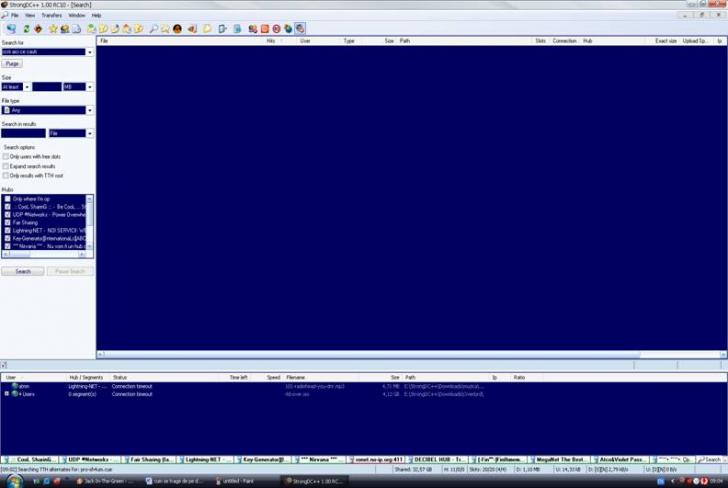Open the Transfers menu

[x=50, y=16]
